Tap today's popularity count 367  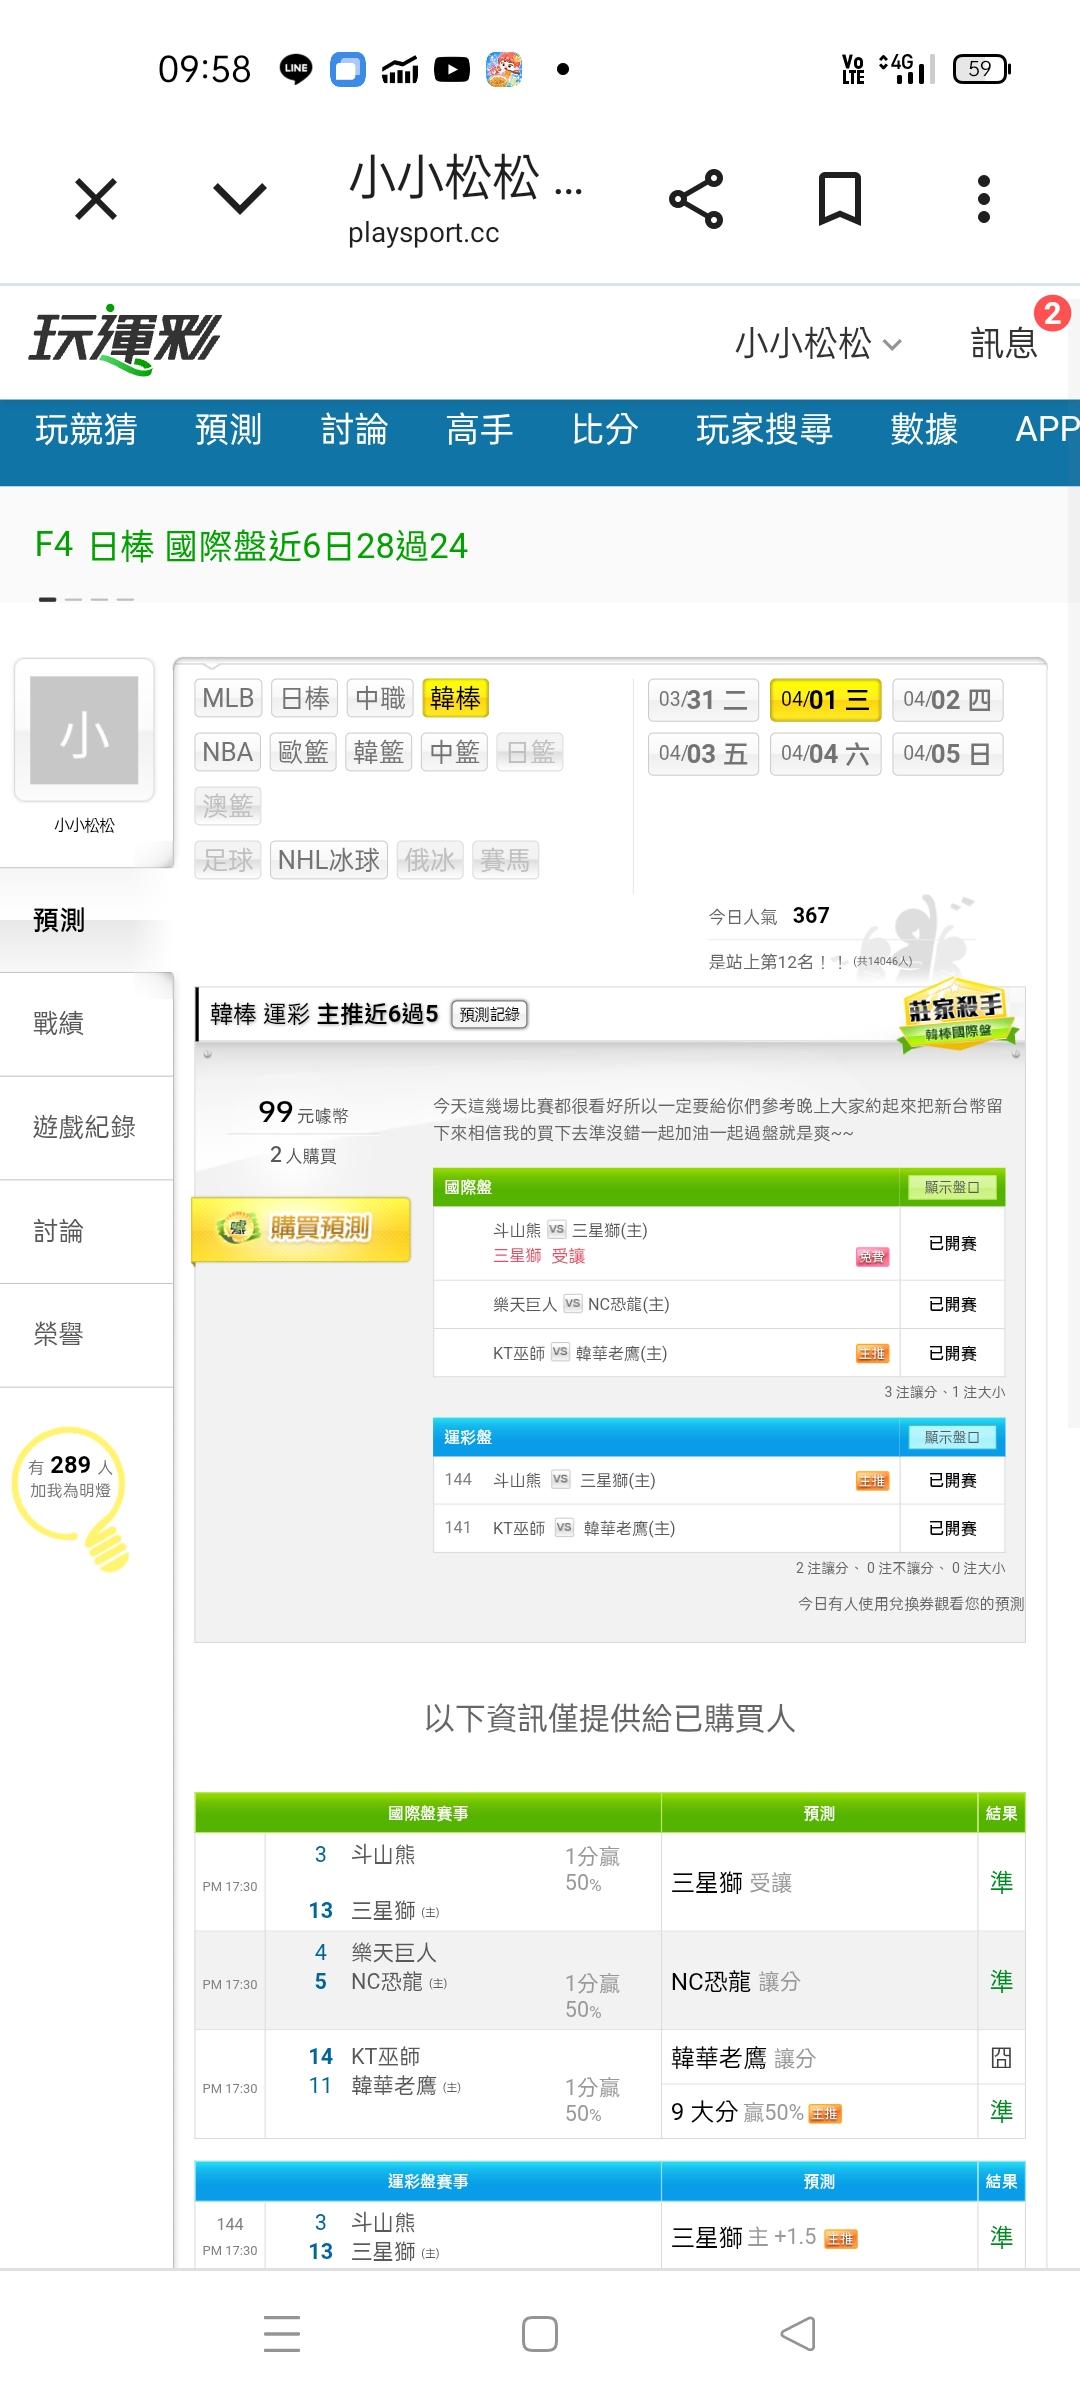(810, 915)
